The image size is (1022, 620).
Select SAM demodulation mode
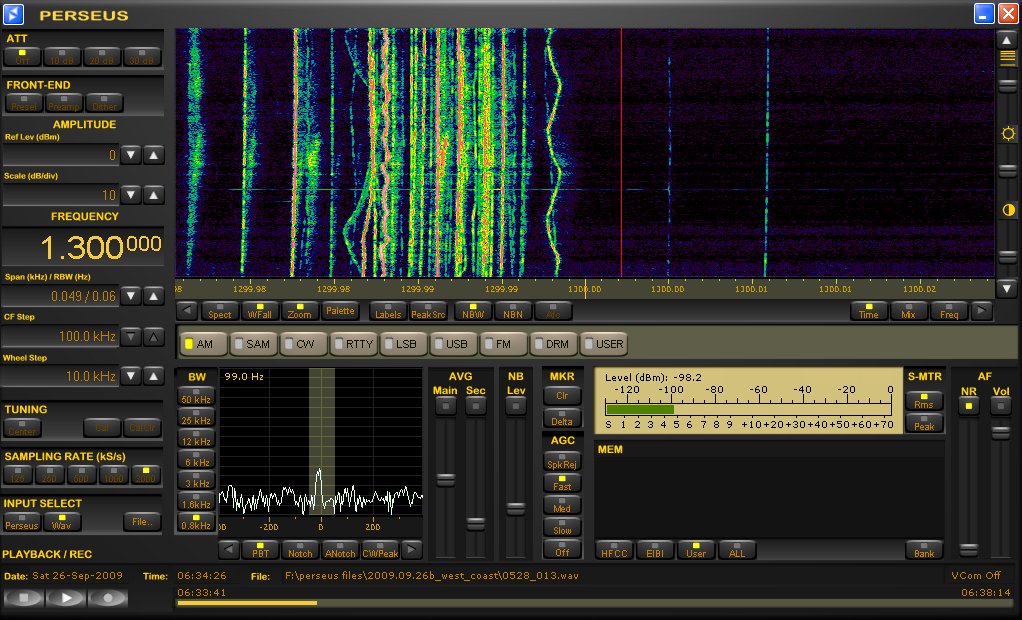(x=253, y=344)
